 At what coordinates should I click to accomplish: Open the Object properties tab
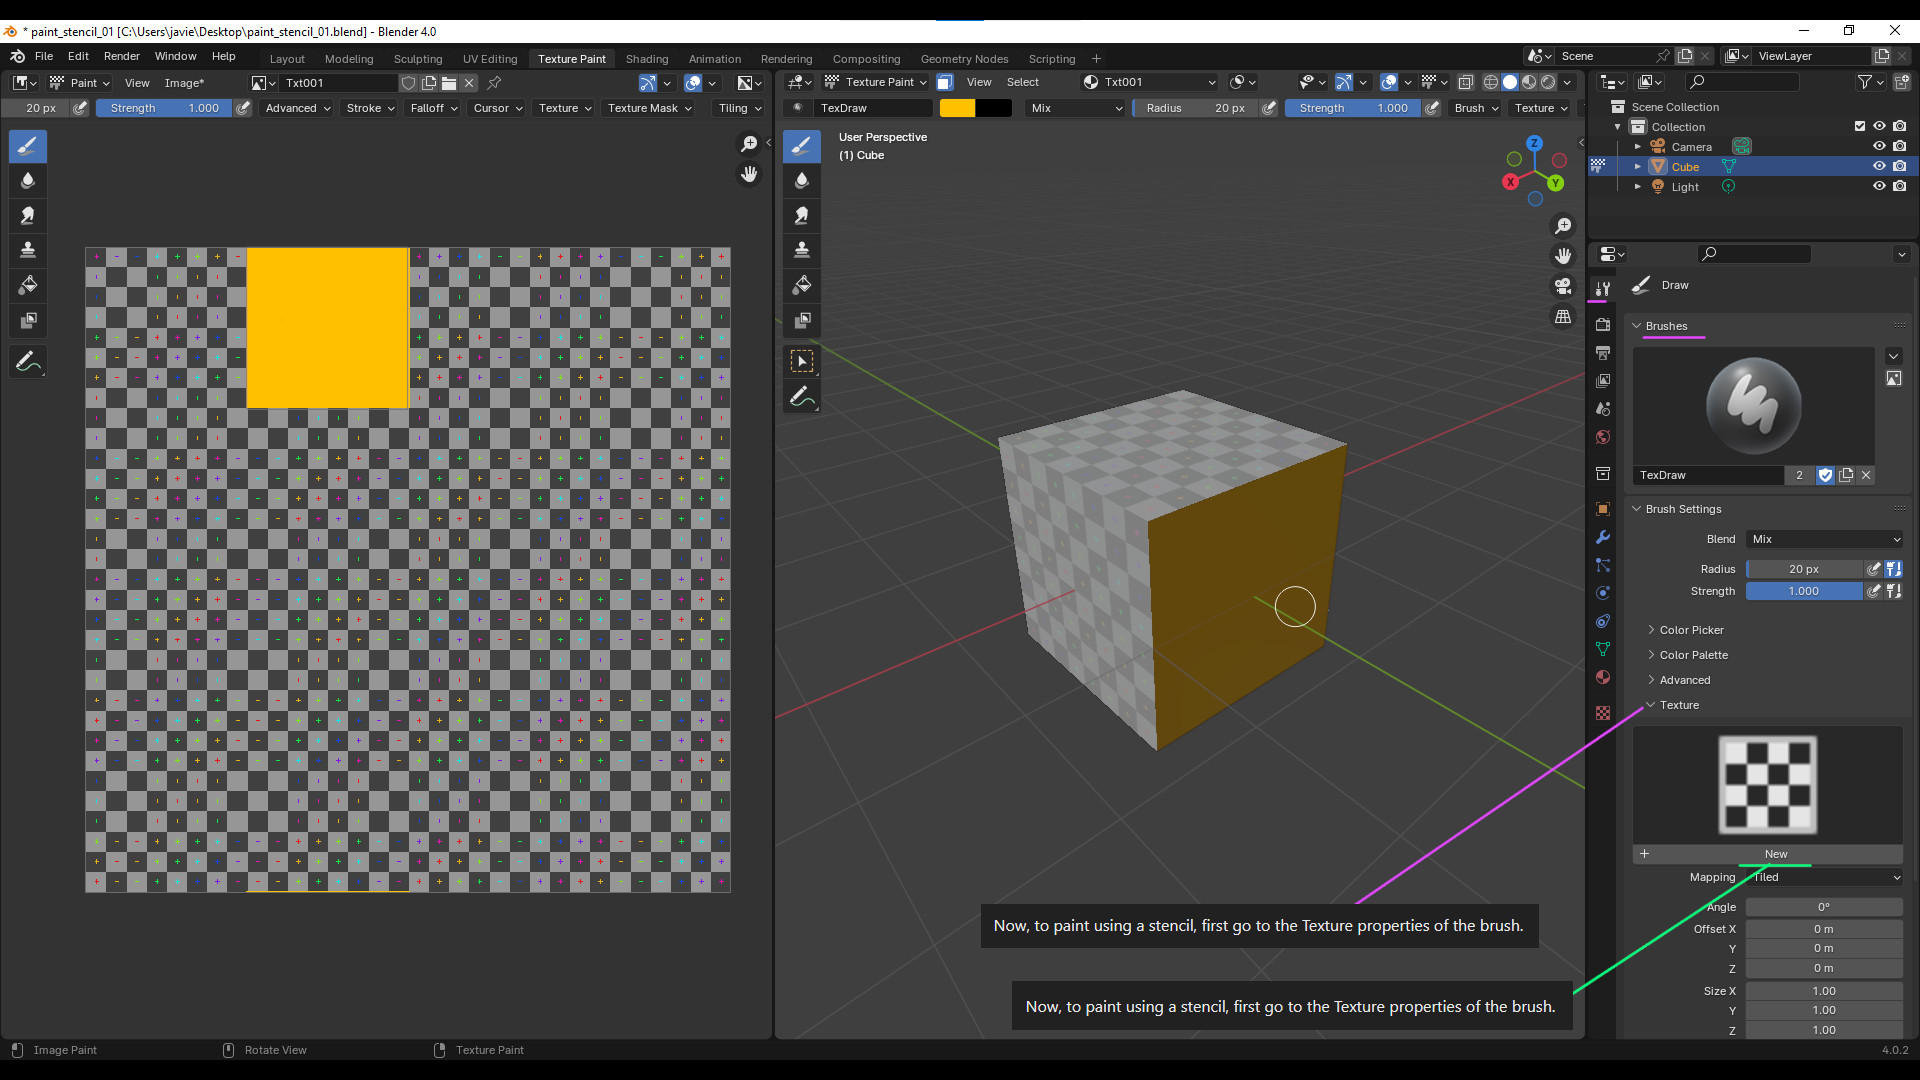1603,509
